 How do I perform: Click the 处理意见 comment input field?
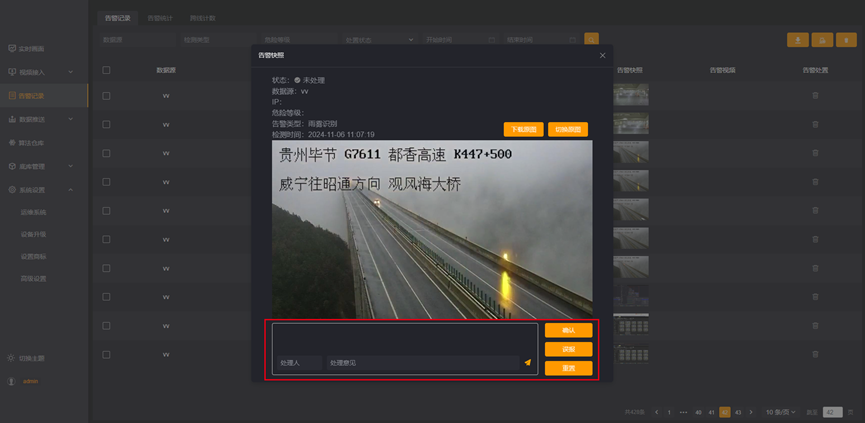[x=423, y=363]
